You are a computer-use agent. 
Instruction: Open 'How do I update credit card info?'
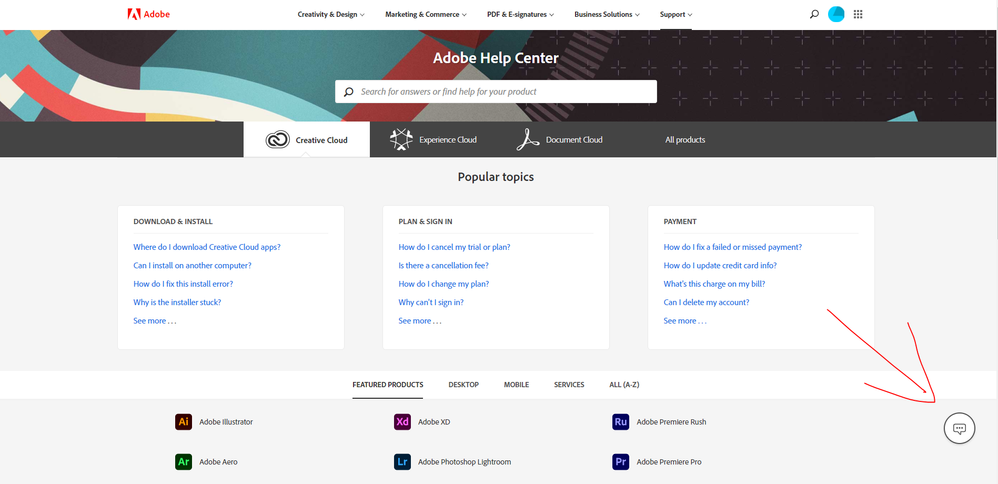pos(720,266)
